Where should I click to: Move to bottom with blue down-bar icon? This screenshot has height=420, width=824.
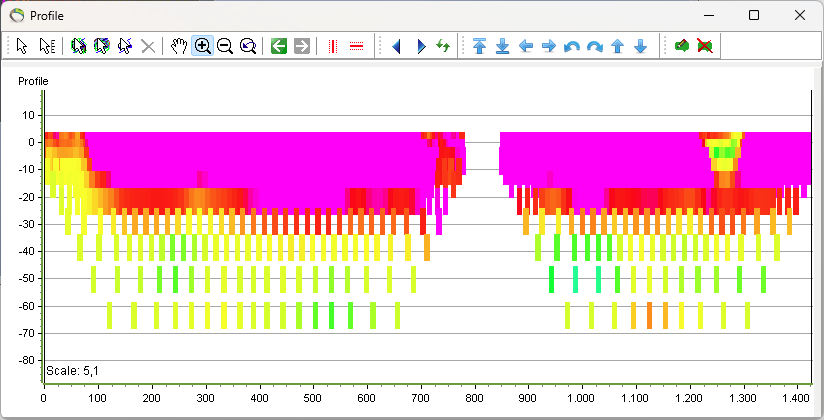[x=502, y=46]
